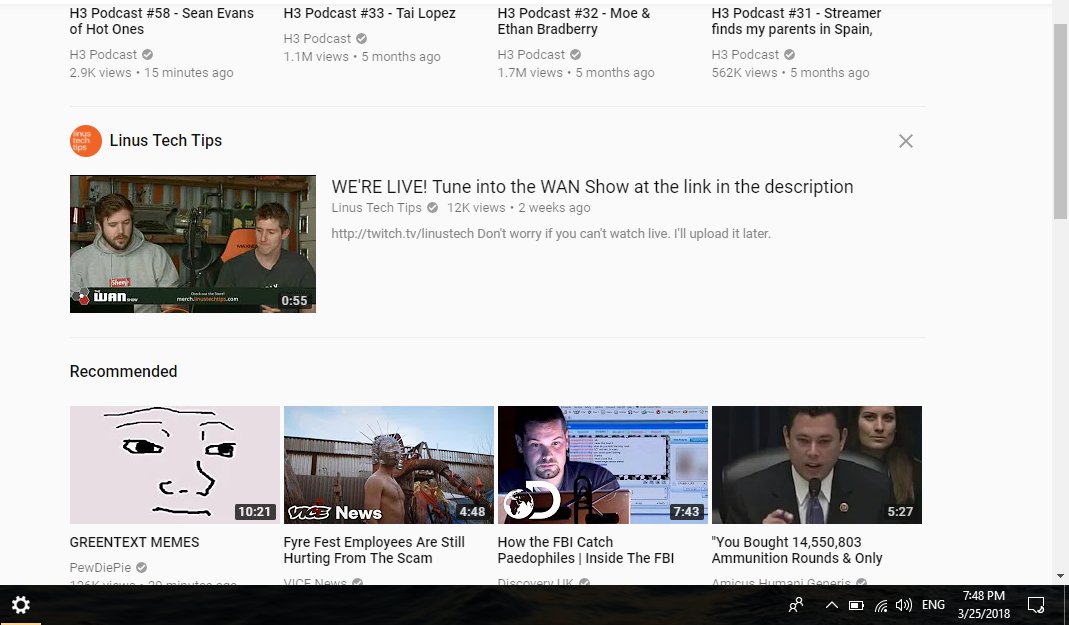1069x625 pixels.
Task: Open Fyre Fest Employees video title
Action: click(374, 550)
